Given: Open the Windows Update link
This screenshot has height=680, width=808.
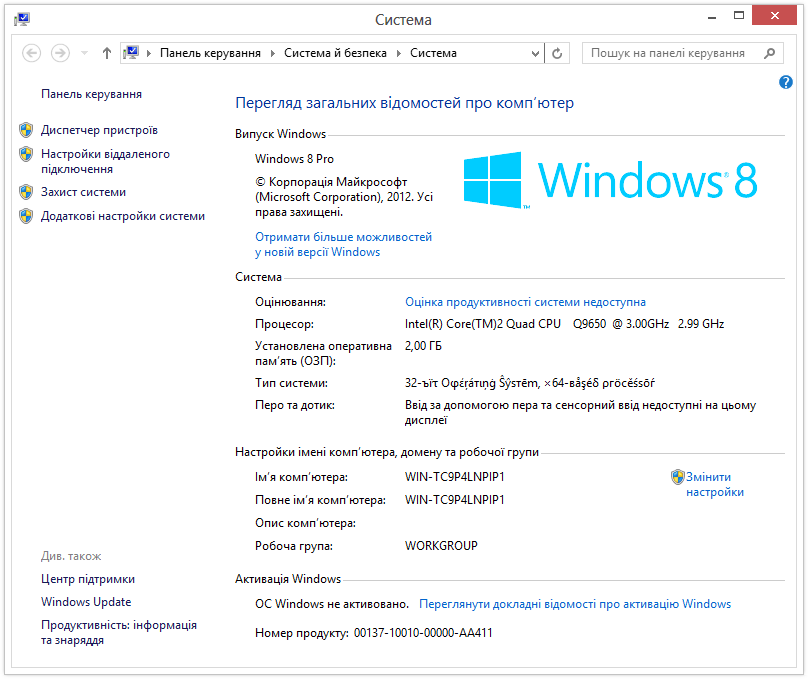Looking at the screenshot, I should pyautogui.click(x=86, y=602).
